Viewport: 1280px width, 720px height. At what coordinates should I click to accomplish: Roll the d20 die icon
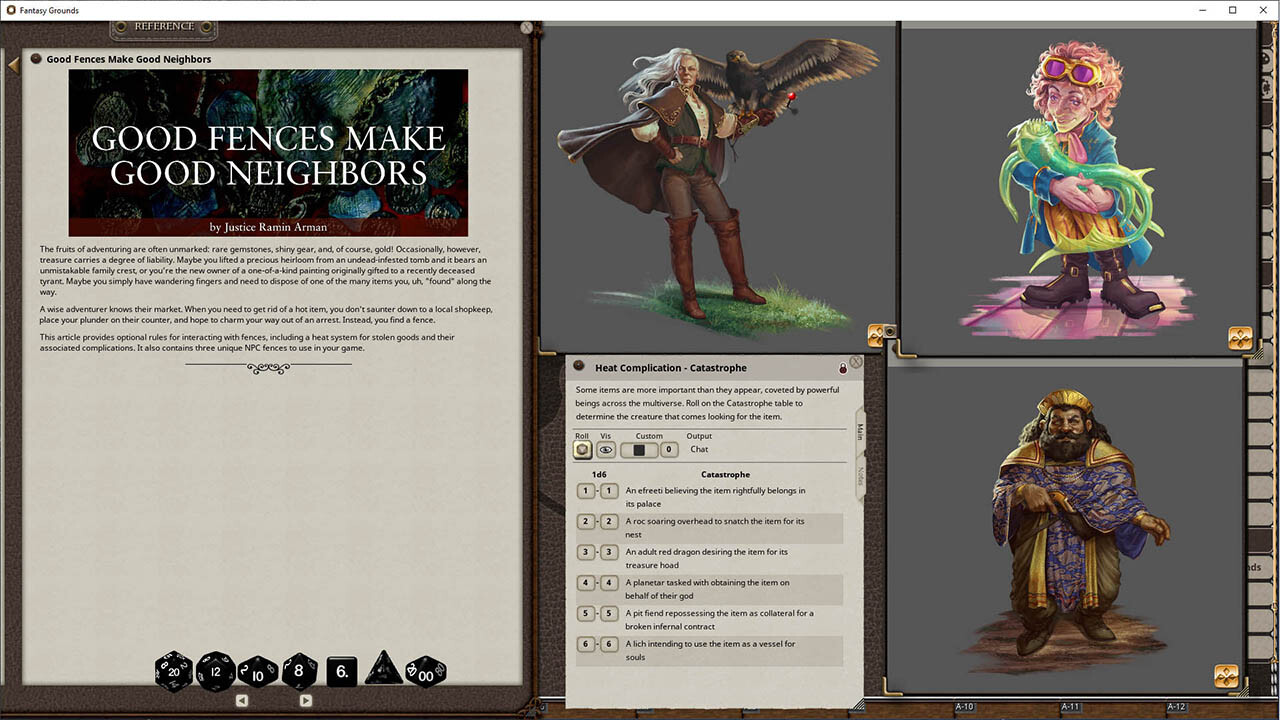point(173,671)
